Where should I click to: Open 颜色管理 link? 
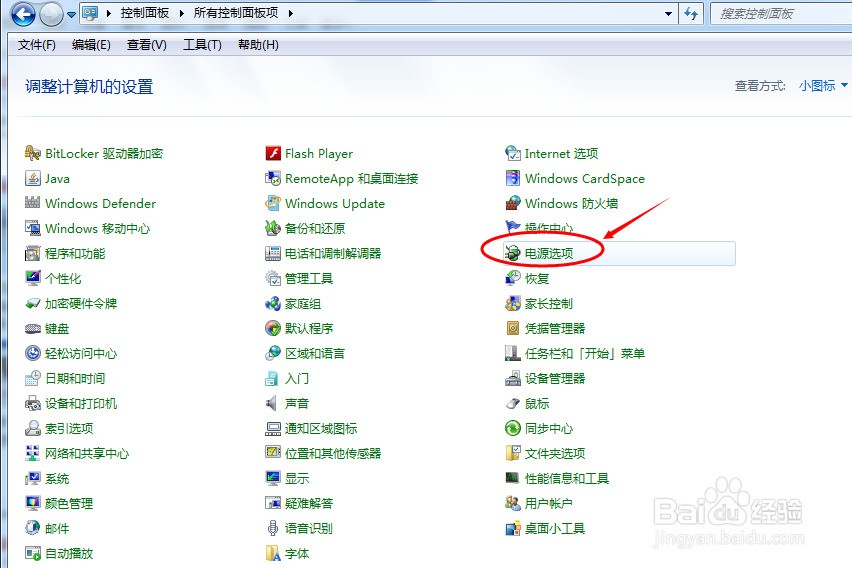pyautogui.click(x=69, y=503)
